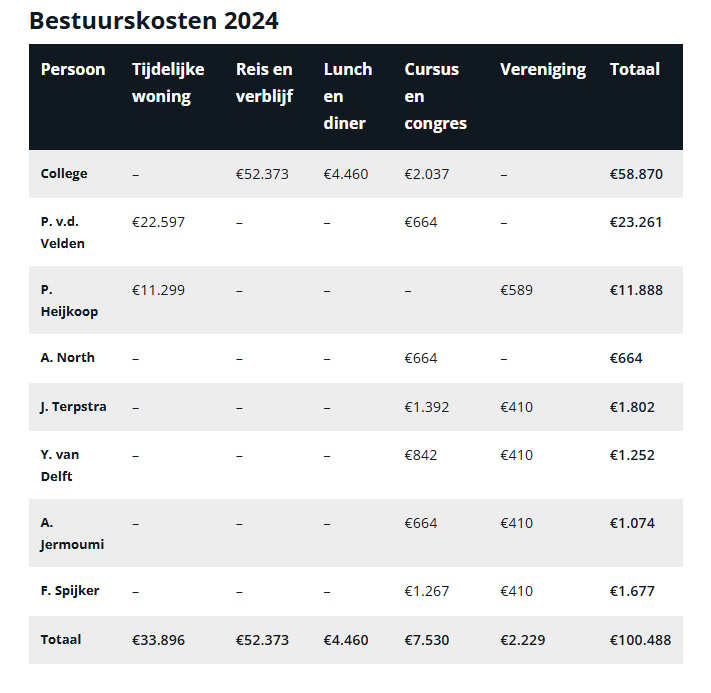The height and width of the screenshot is (693, 711).
Task: Select the Cursus en congres header
Action: pos(435,96)
